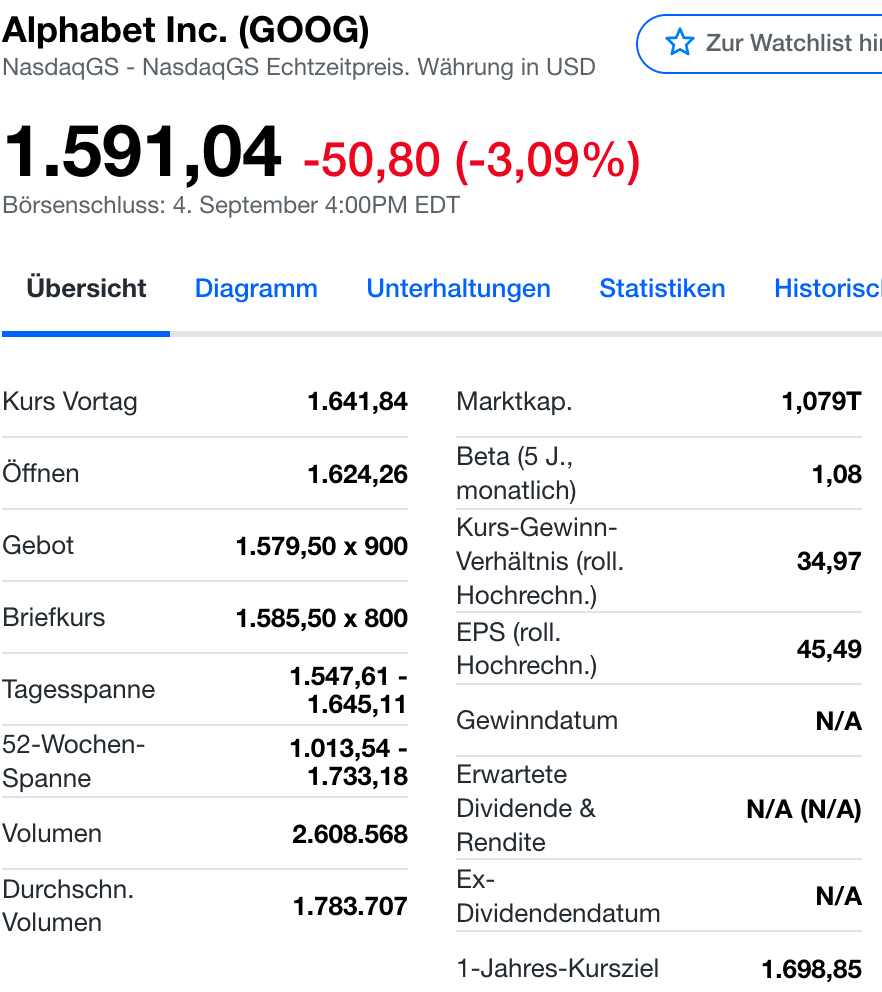
Task: Click the star icon next to Zur Watchlist
Action: (x=679, y=43)
